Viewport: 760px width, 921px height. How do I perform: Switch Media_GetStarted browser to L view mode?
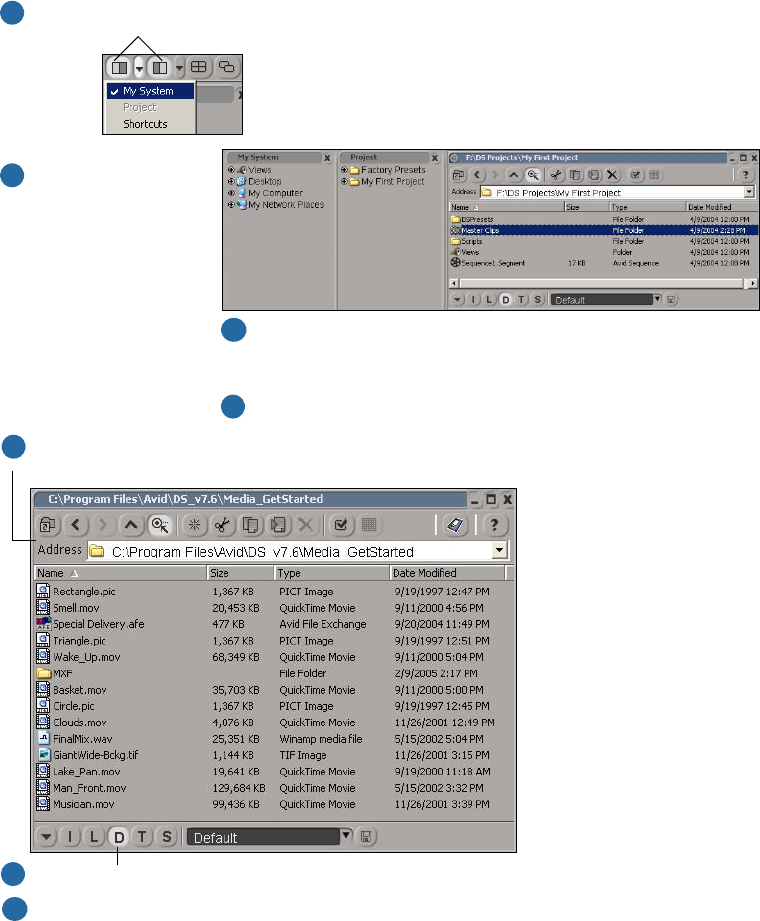click(x=94, y=836)
